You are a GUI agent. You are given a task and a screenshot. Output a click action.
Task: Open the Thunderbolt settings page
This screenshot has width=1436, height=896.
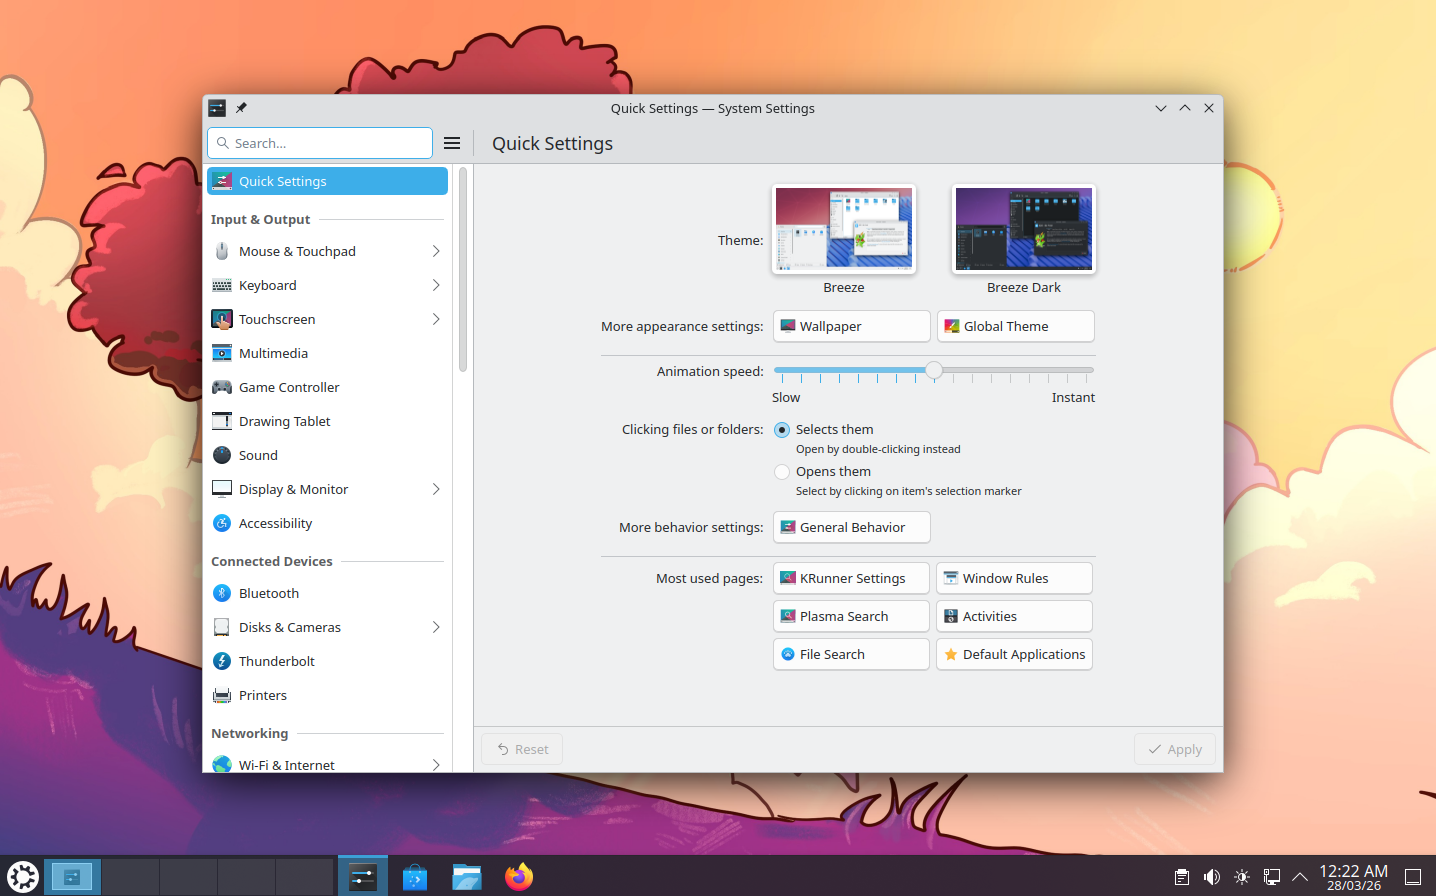(327, 661)
